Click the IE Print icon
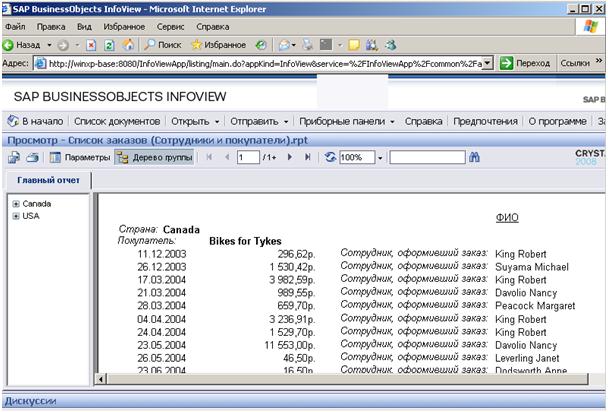 [308, 45]
